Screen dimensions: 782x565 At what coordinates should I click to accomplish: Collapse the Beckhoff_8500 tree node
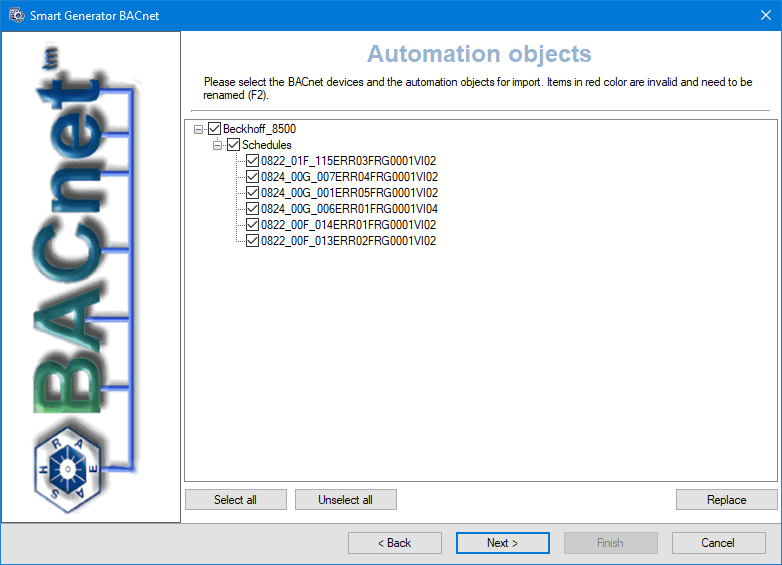click(x=199, y=129)
